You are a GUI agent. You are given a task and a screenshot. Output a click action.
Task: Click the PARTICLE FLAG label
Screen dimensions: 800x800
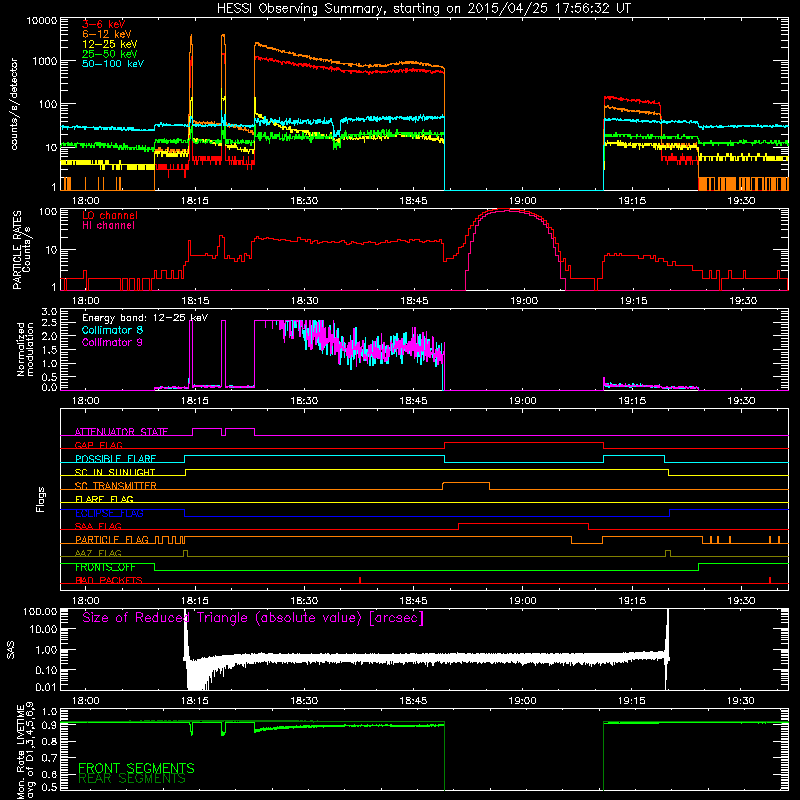(x=112, y=540)
